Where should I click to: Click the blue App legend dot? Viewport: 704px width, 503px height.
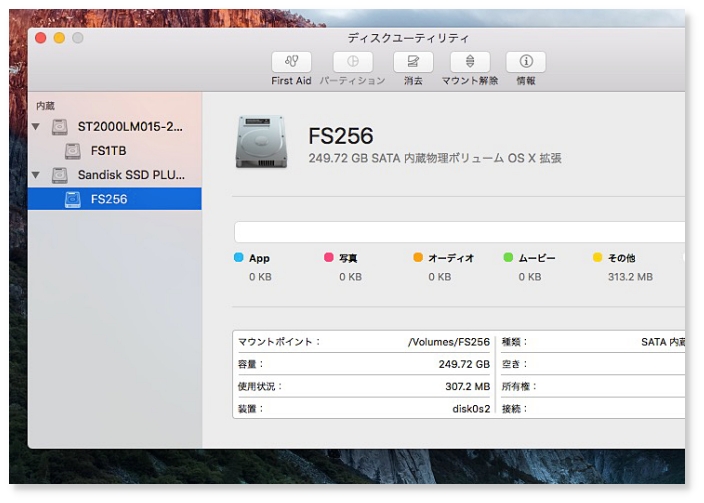238,258
